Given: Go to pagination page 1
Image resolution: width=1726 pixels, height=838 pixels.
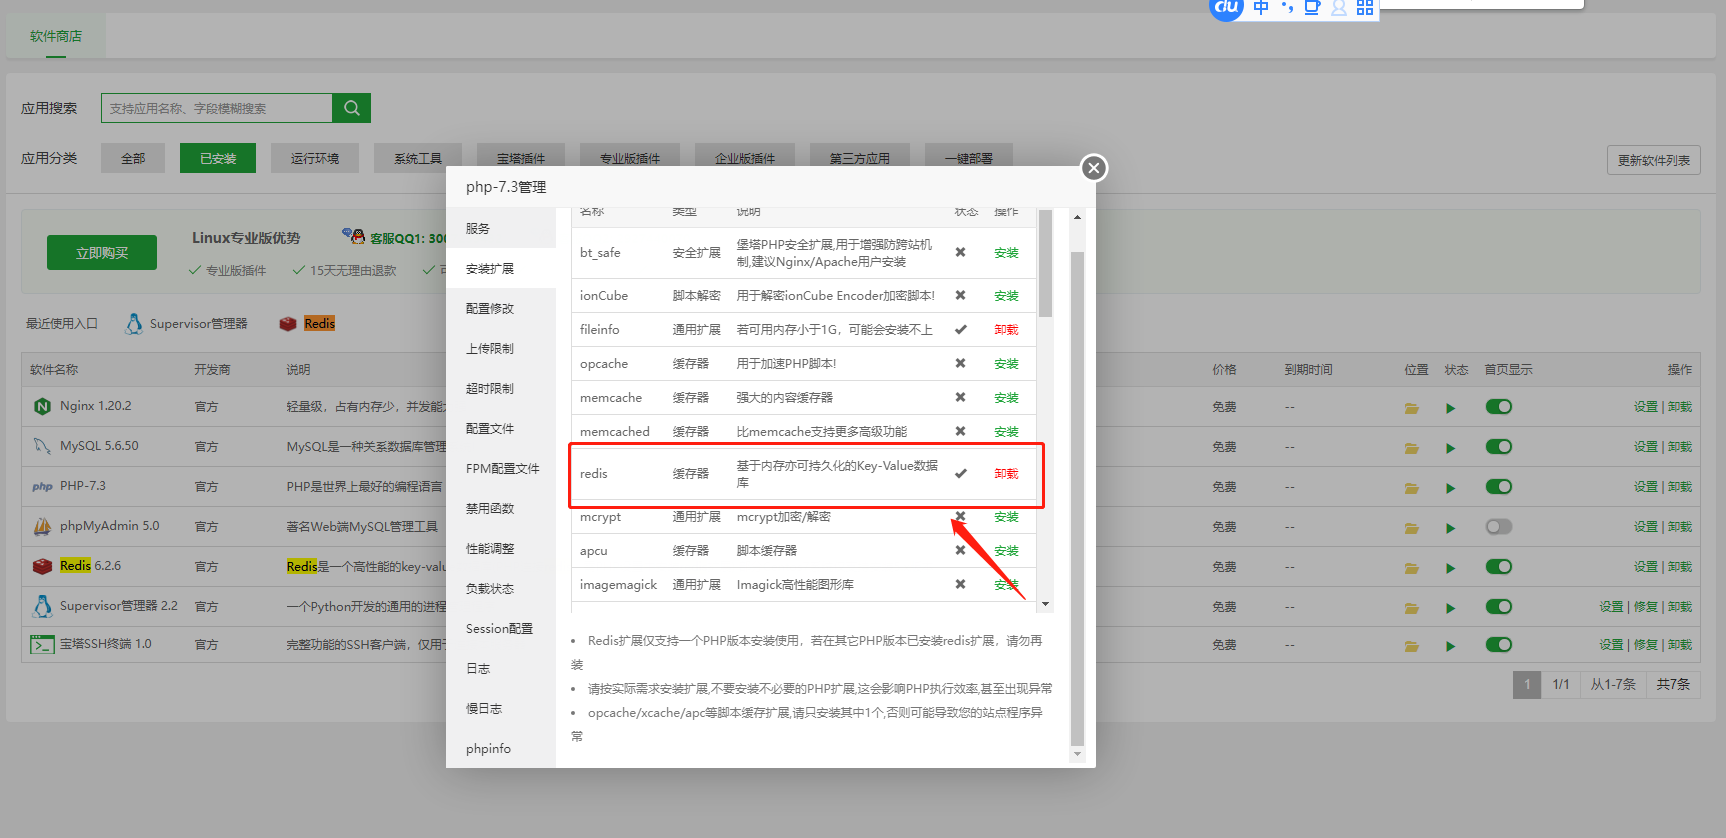Looking at the screenshot, I should 1527,685.
